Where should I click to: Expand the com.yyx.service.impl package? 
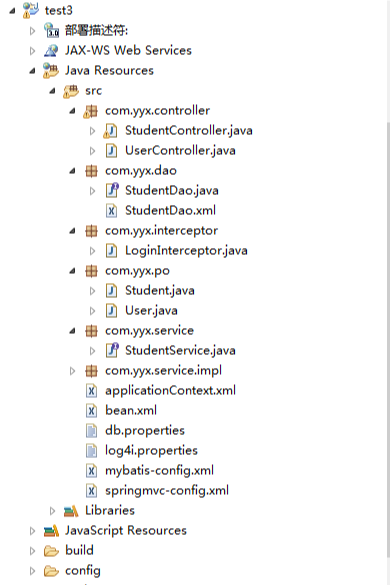click(x=72, y=371)
